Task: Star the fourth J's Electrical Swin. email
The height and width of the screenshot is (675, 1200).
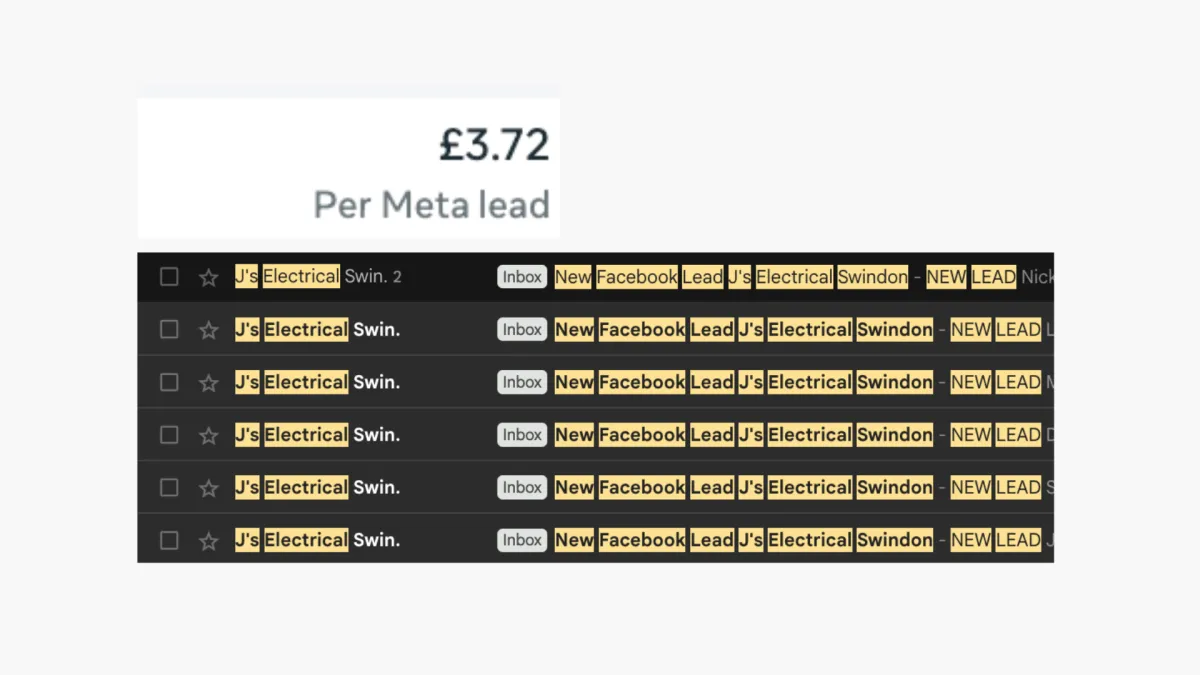Action: point(208,435)
